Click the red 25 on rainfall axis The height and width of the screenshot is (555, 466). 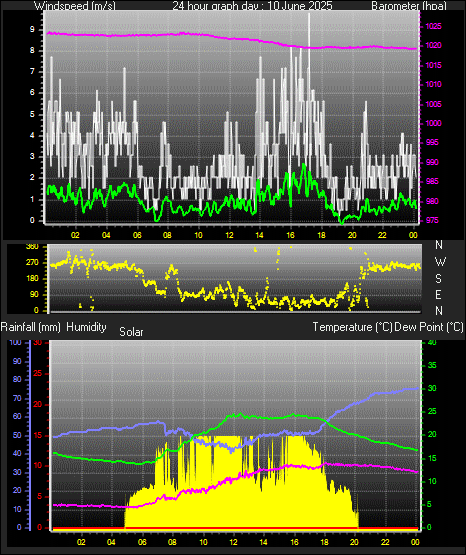click(x=38, y=374)
